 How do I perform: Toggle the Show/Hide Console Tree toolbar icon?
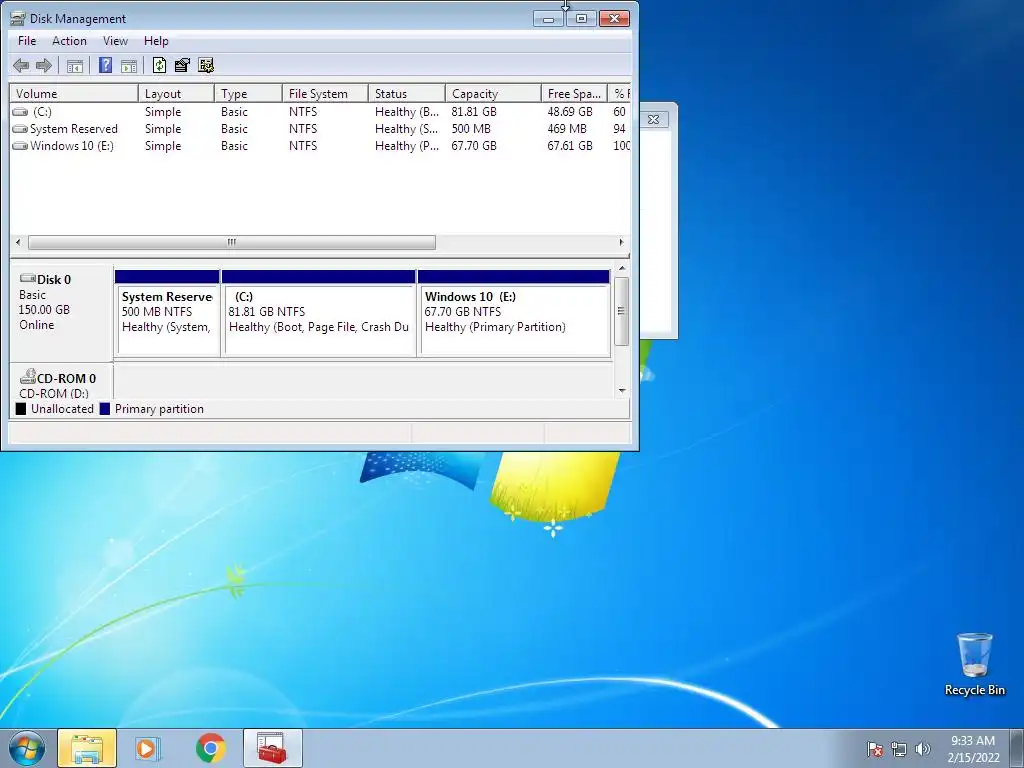pyautogui.click(x=74, y=65)
